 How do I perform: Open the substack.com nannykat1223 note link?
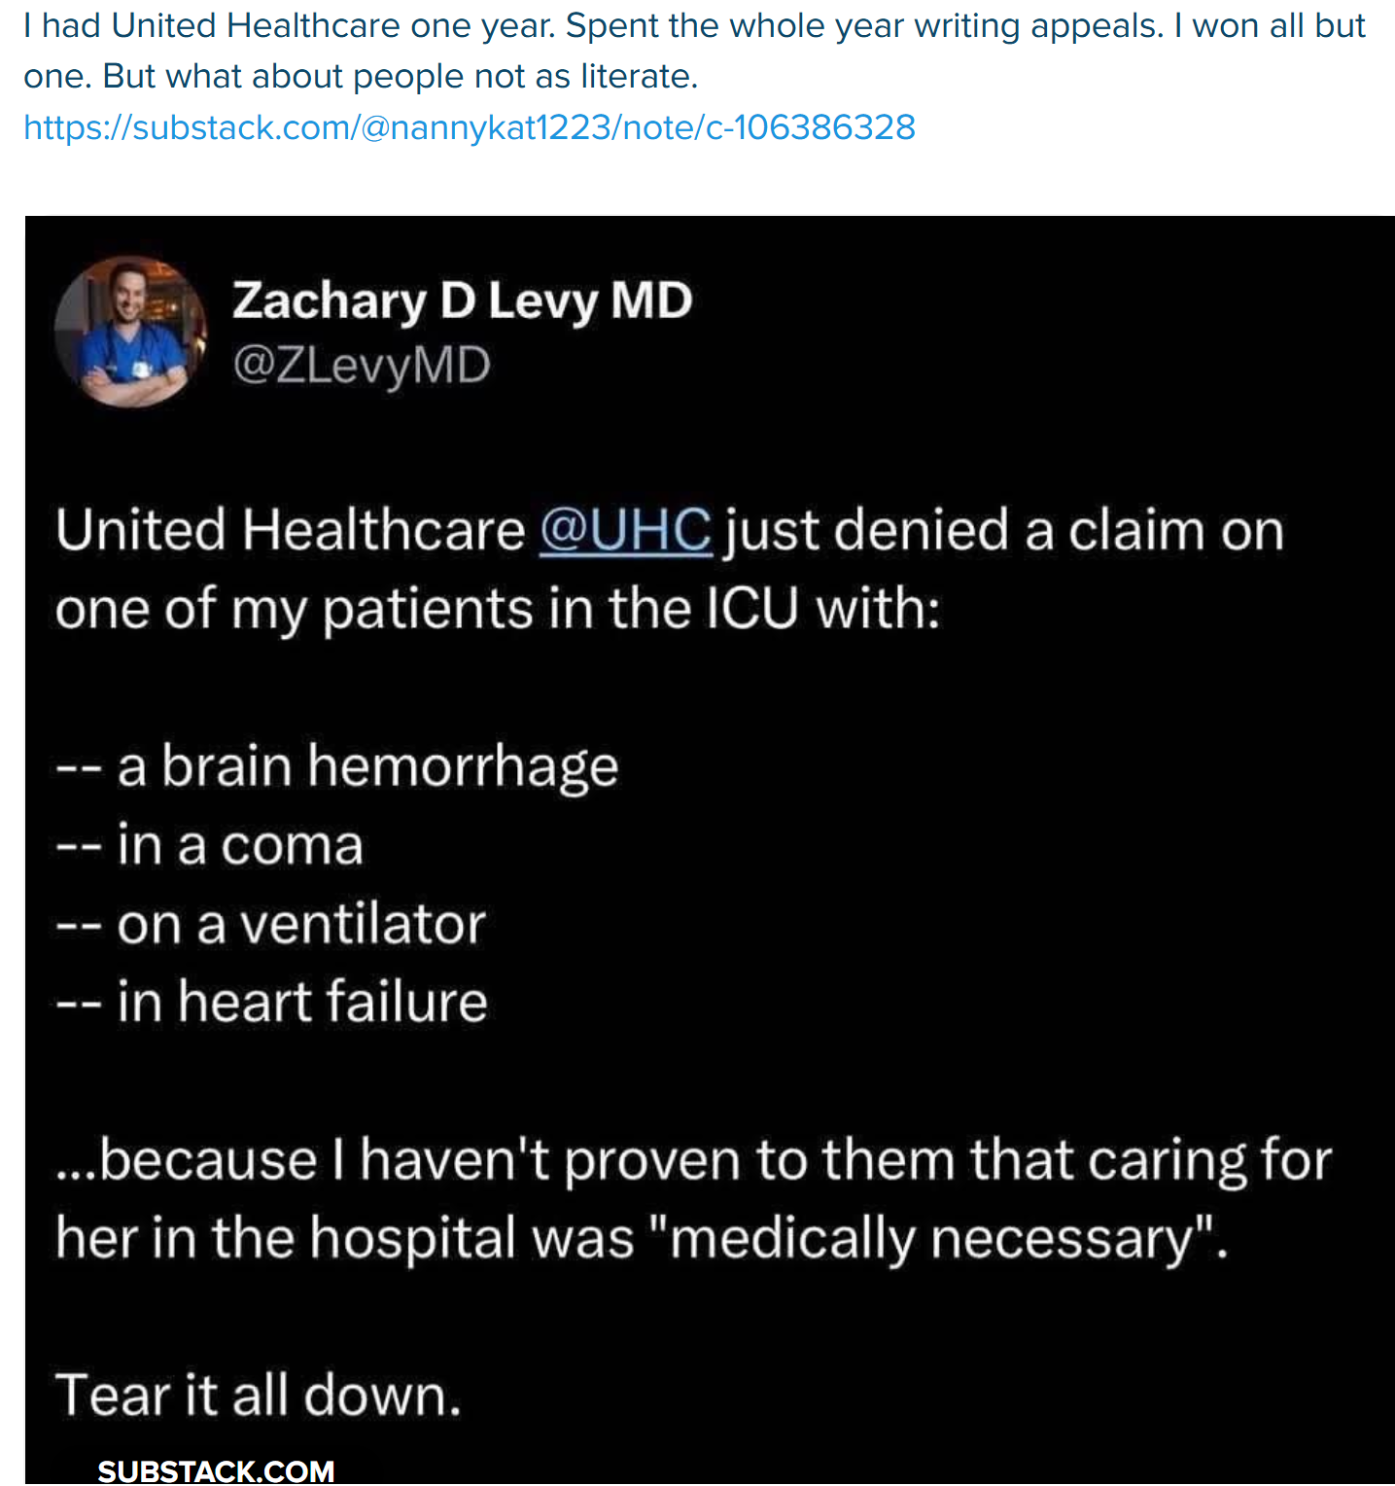(469, 128)
